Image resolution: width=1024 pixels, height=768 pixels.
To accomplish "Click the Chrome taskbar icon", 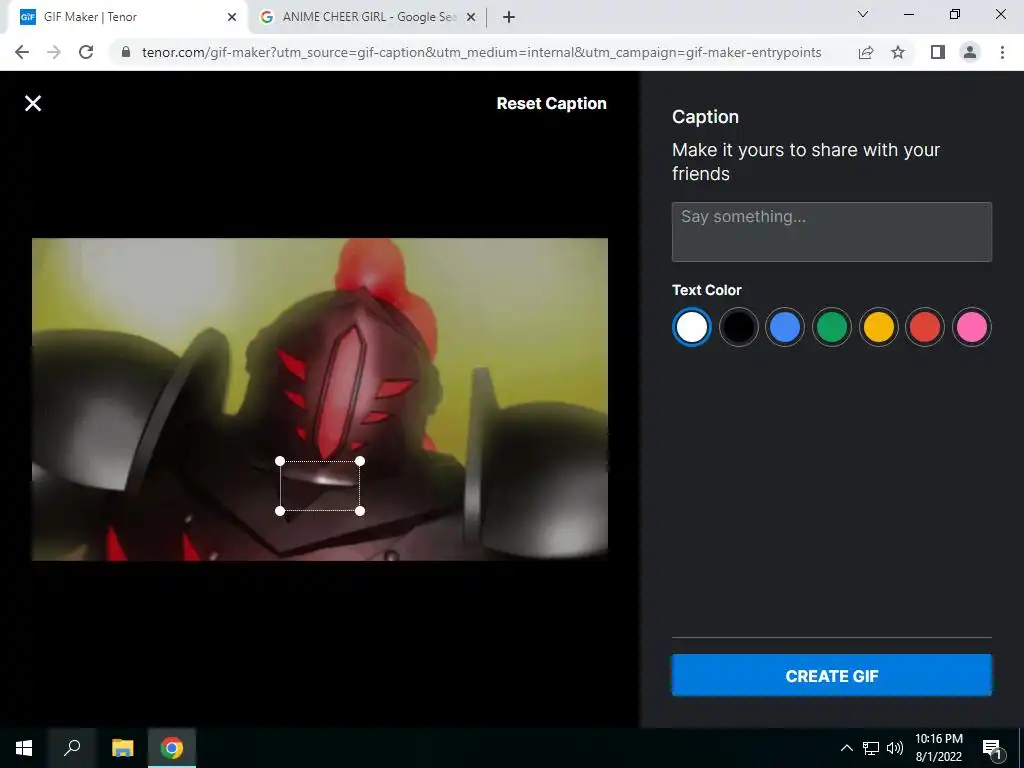I will point(172,748).
